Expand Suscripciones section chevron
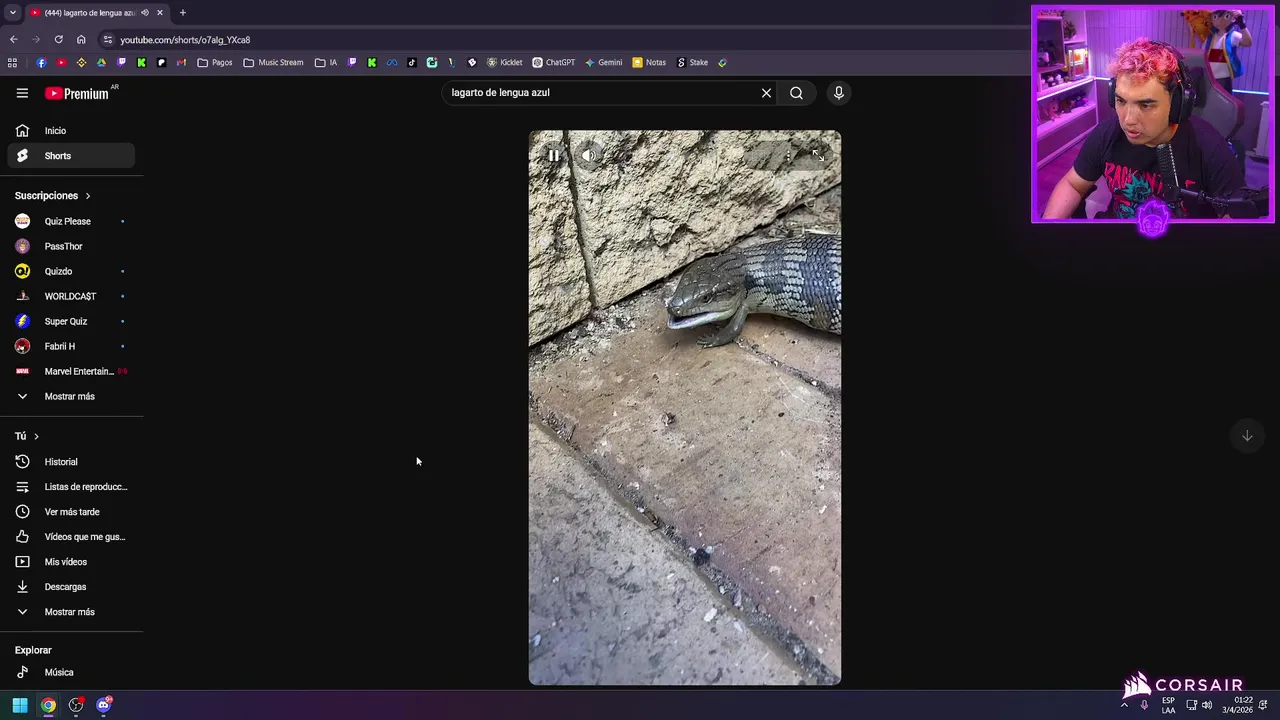The image size is (1280, 720). tap(87, 196)
